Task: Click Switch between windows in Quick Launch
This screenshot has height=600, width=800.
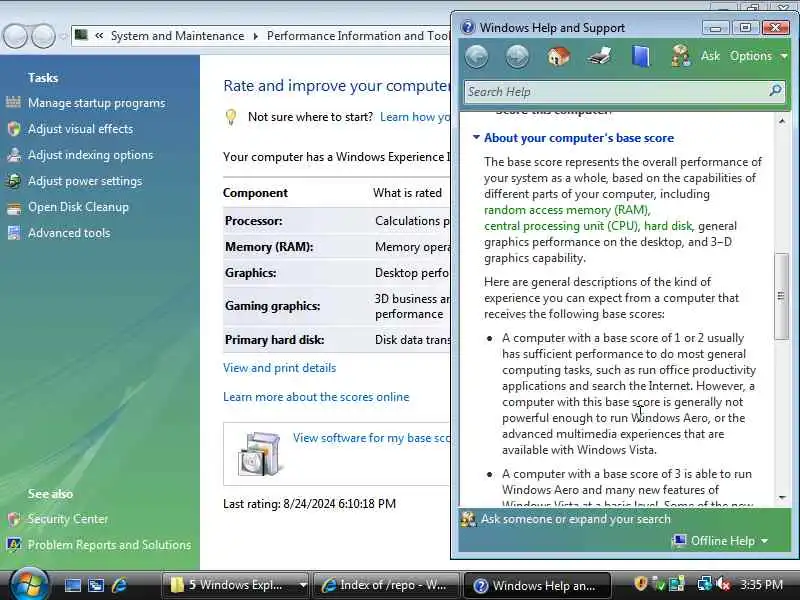Action: (x=96, y=585)
